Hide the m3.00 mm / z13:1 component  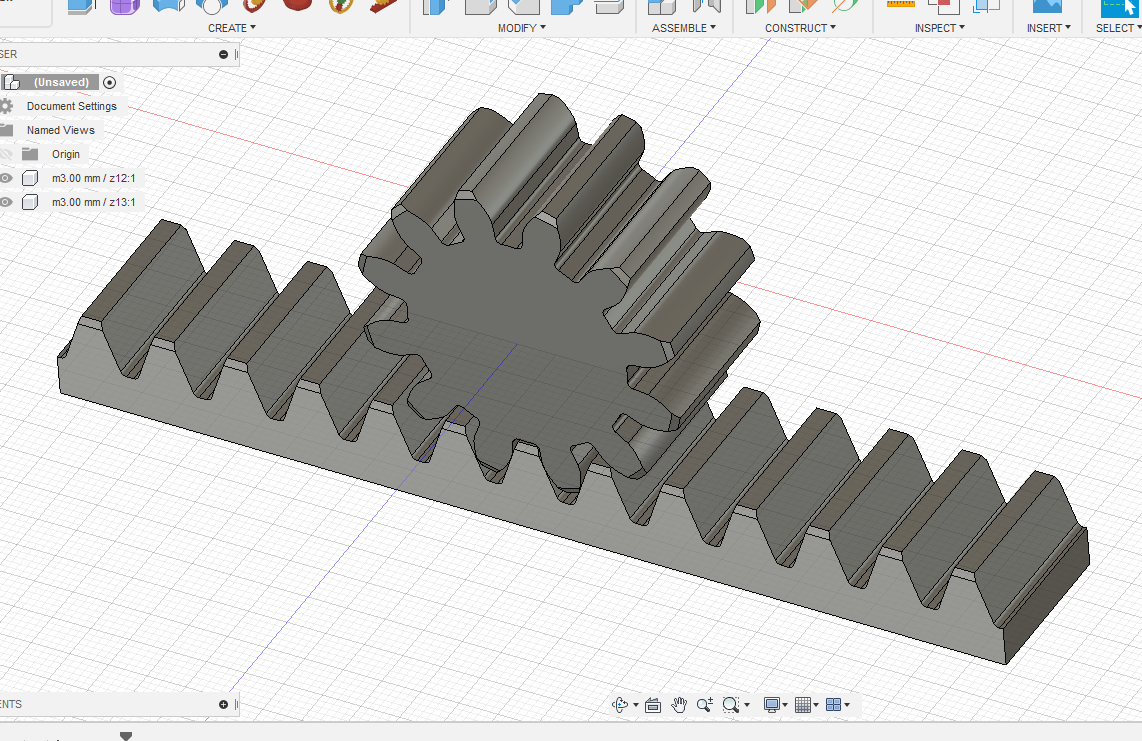6,202
